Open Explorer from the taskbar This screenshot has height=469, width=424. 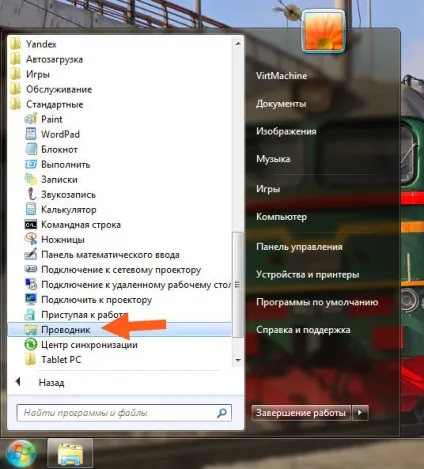(70, 453)
